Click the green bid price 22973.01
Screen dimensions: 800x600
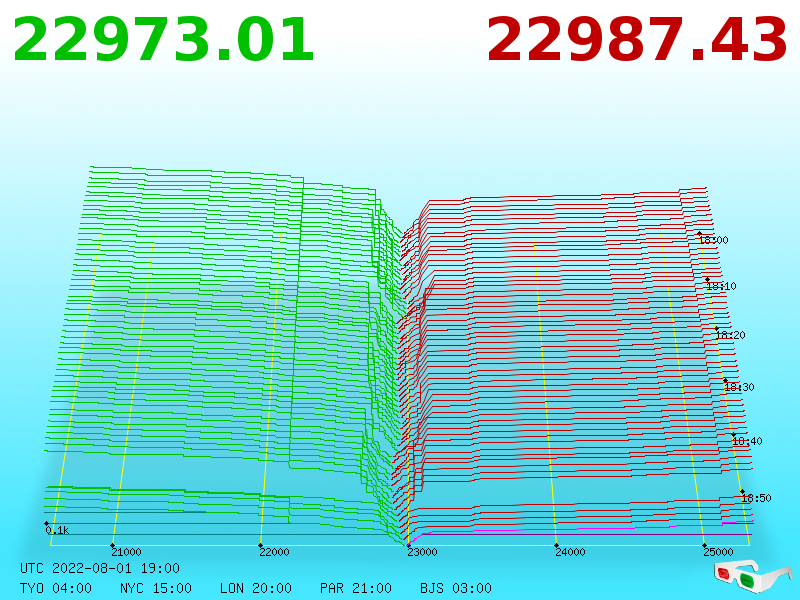(163, 40)
